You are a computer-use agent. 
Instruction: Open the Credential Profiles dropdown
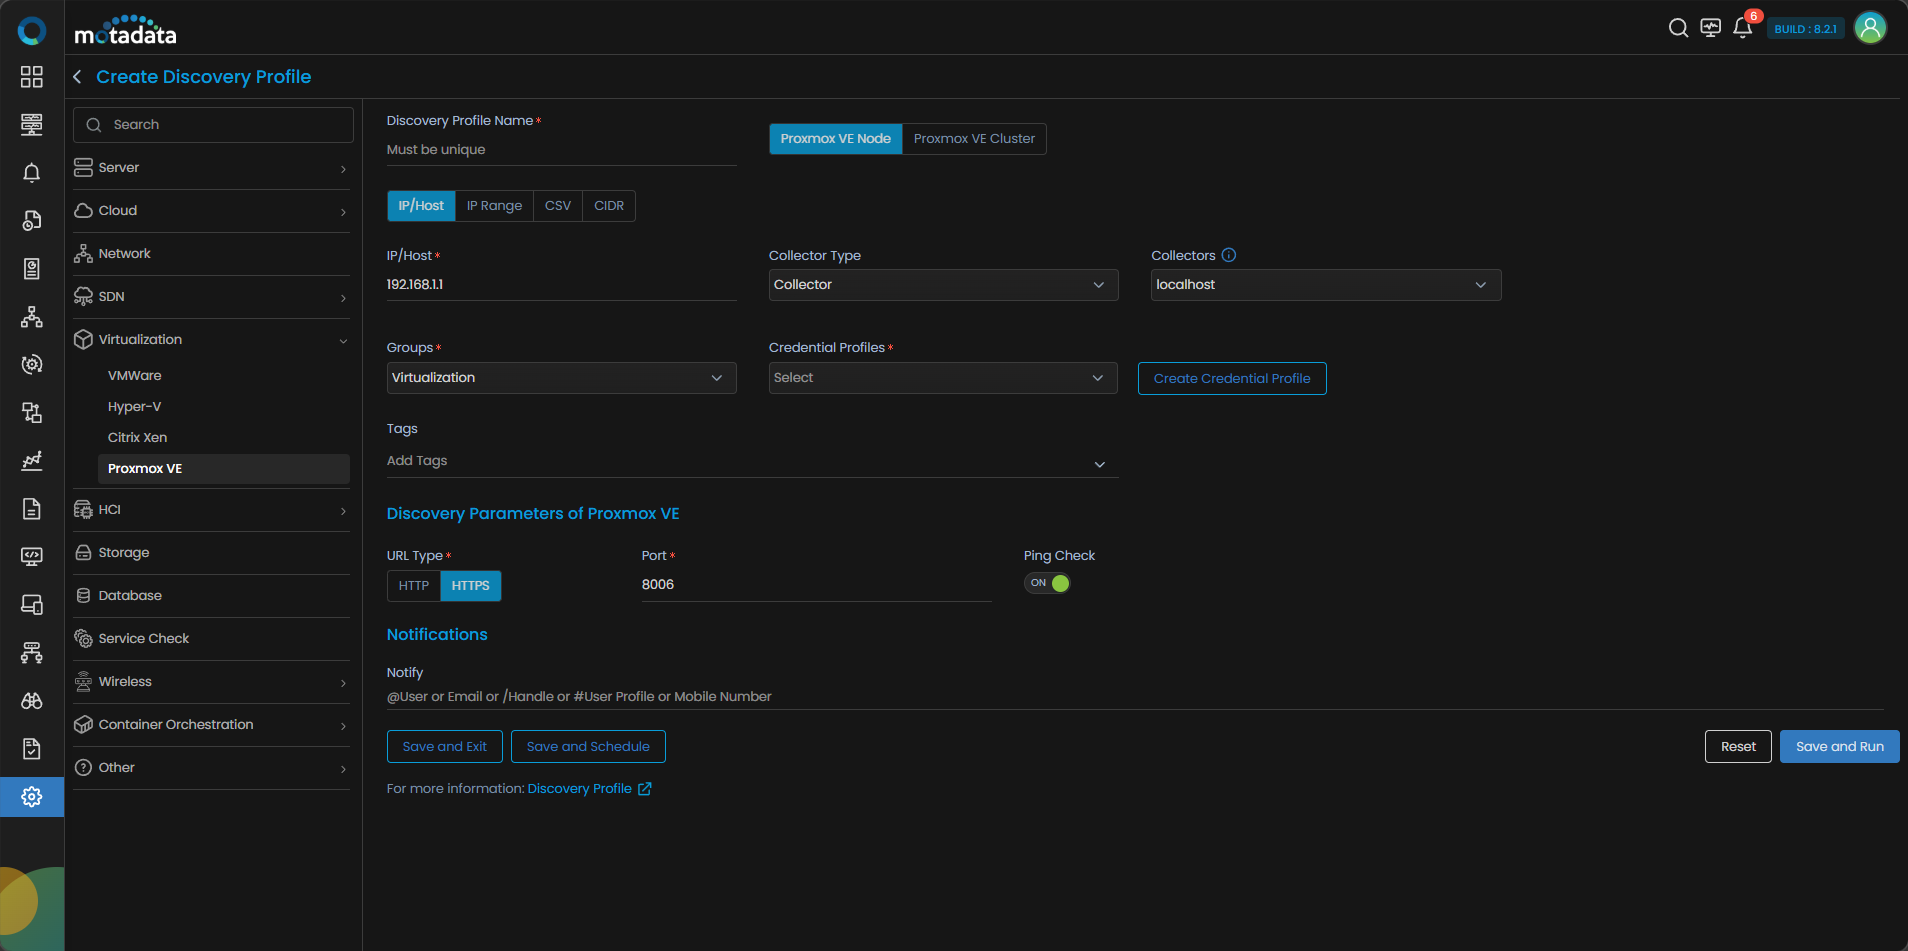point(942,378)
